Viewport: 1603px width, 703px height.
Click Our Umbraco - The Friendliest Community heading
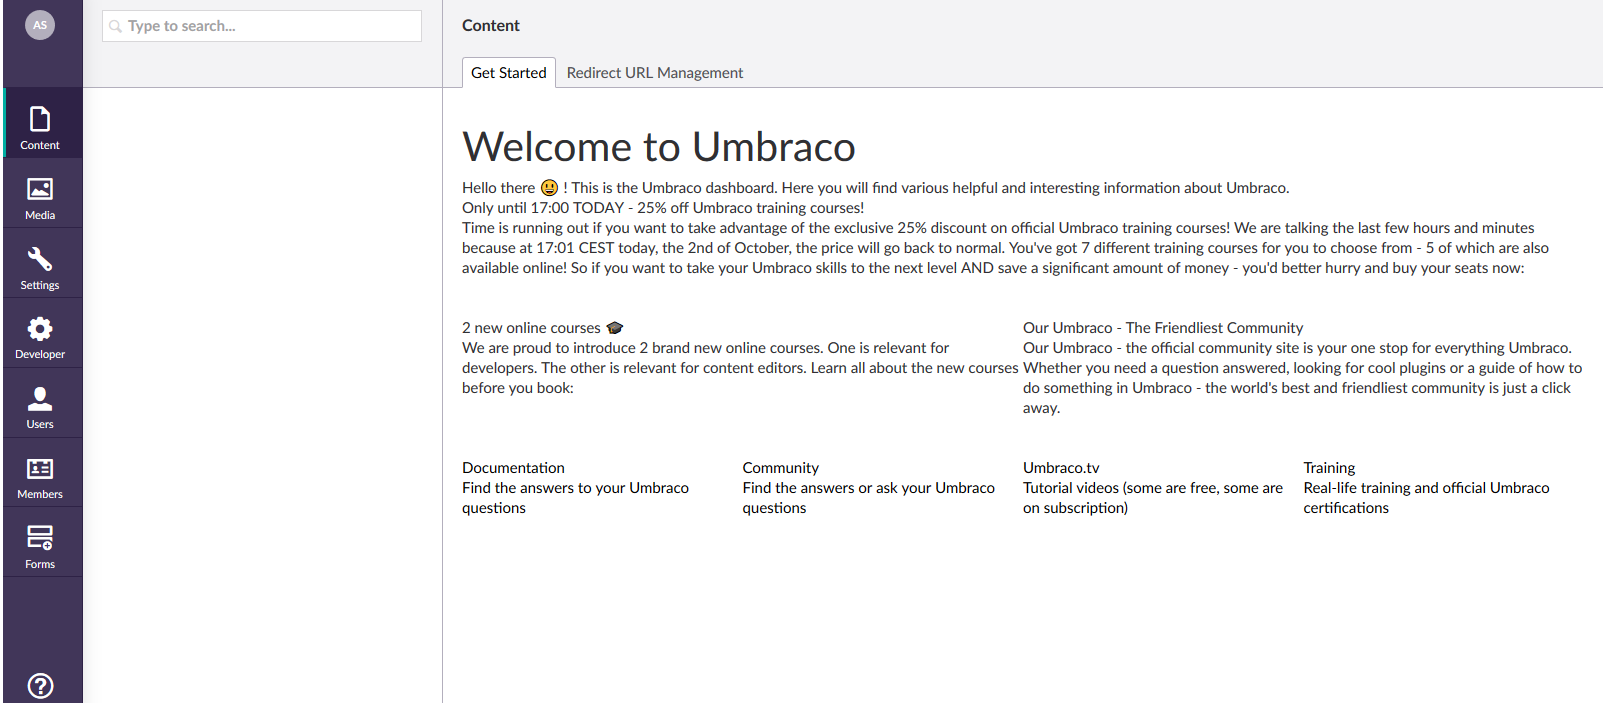tap(1163, 328)
